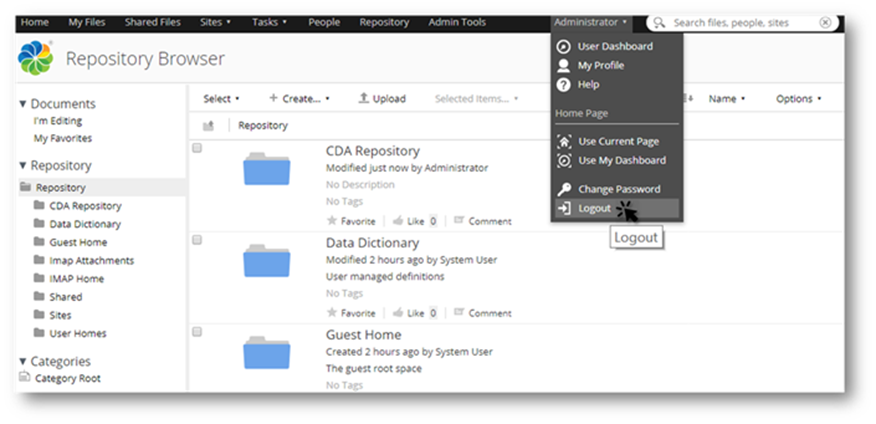
Task: Tick the CDA Repository checkbox
Action: pos(197,148)
